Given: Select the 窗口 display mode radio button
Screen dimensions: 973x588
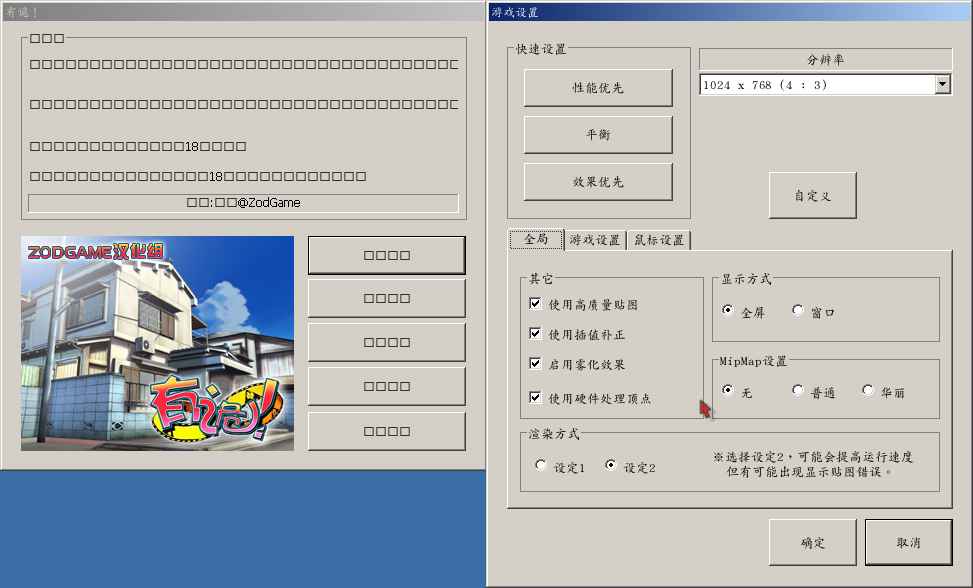Looking at the screenshot, I should 798,310.
